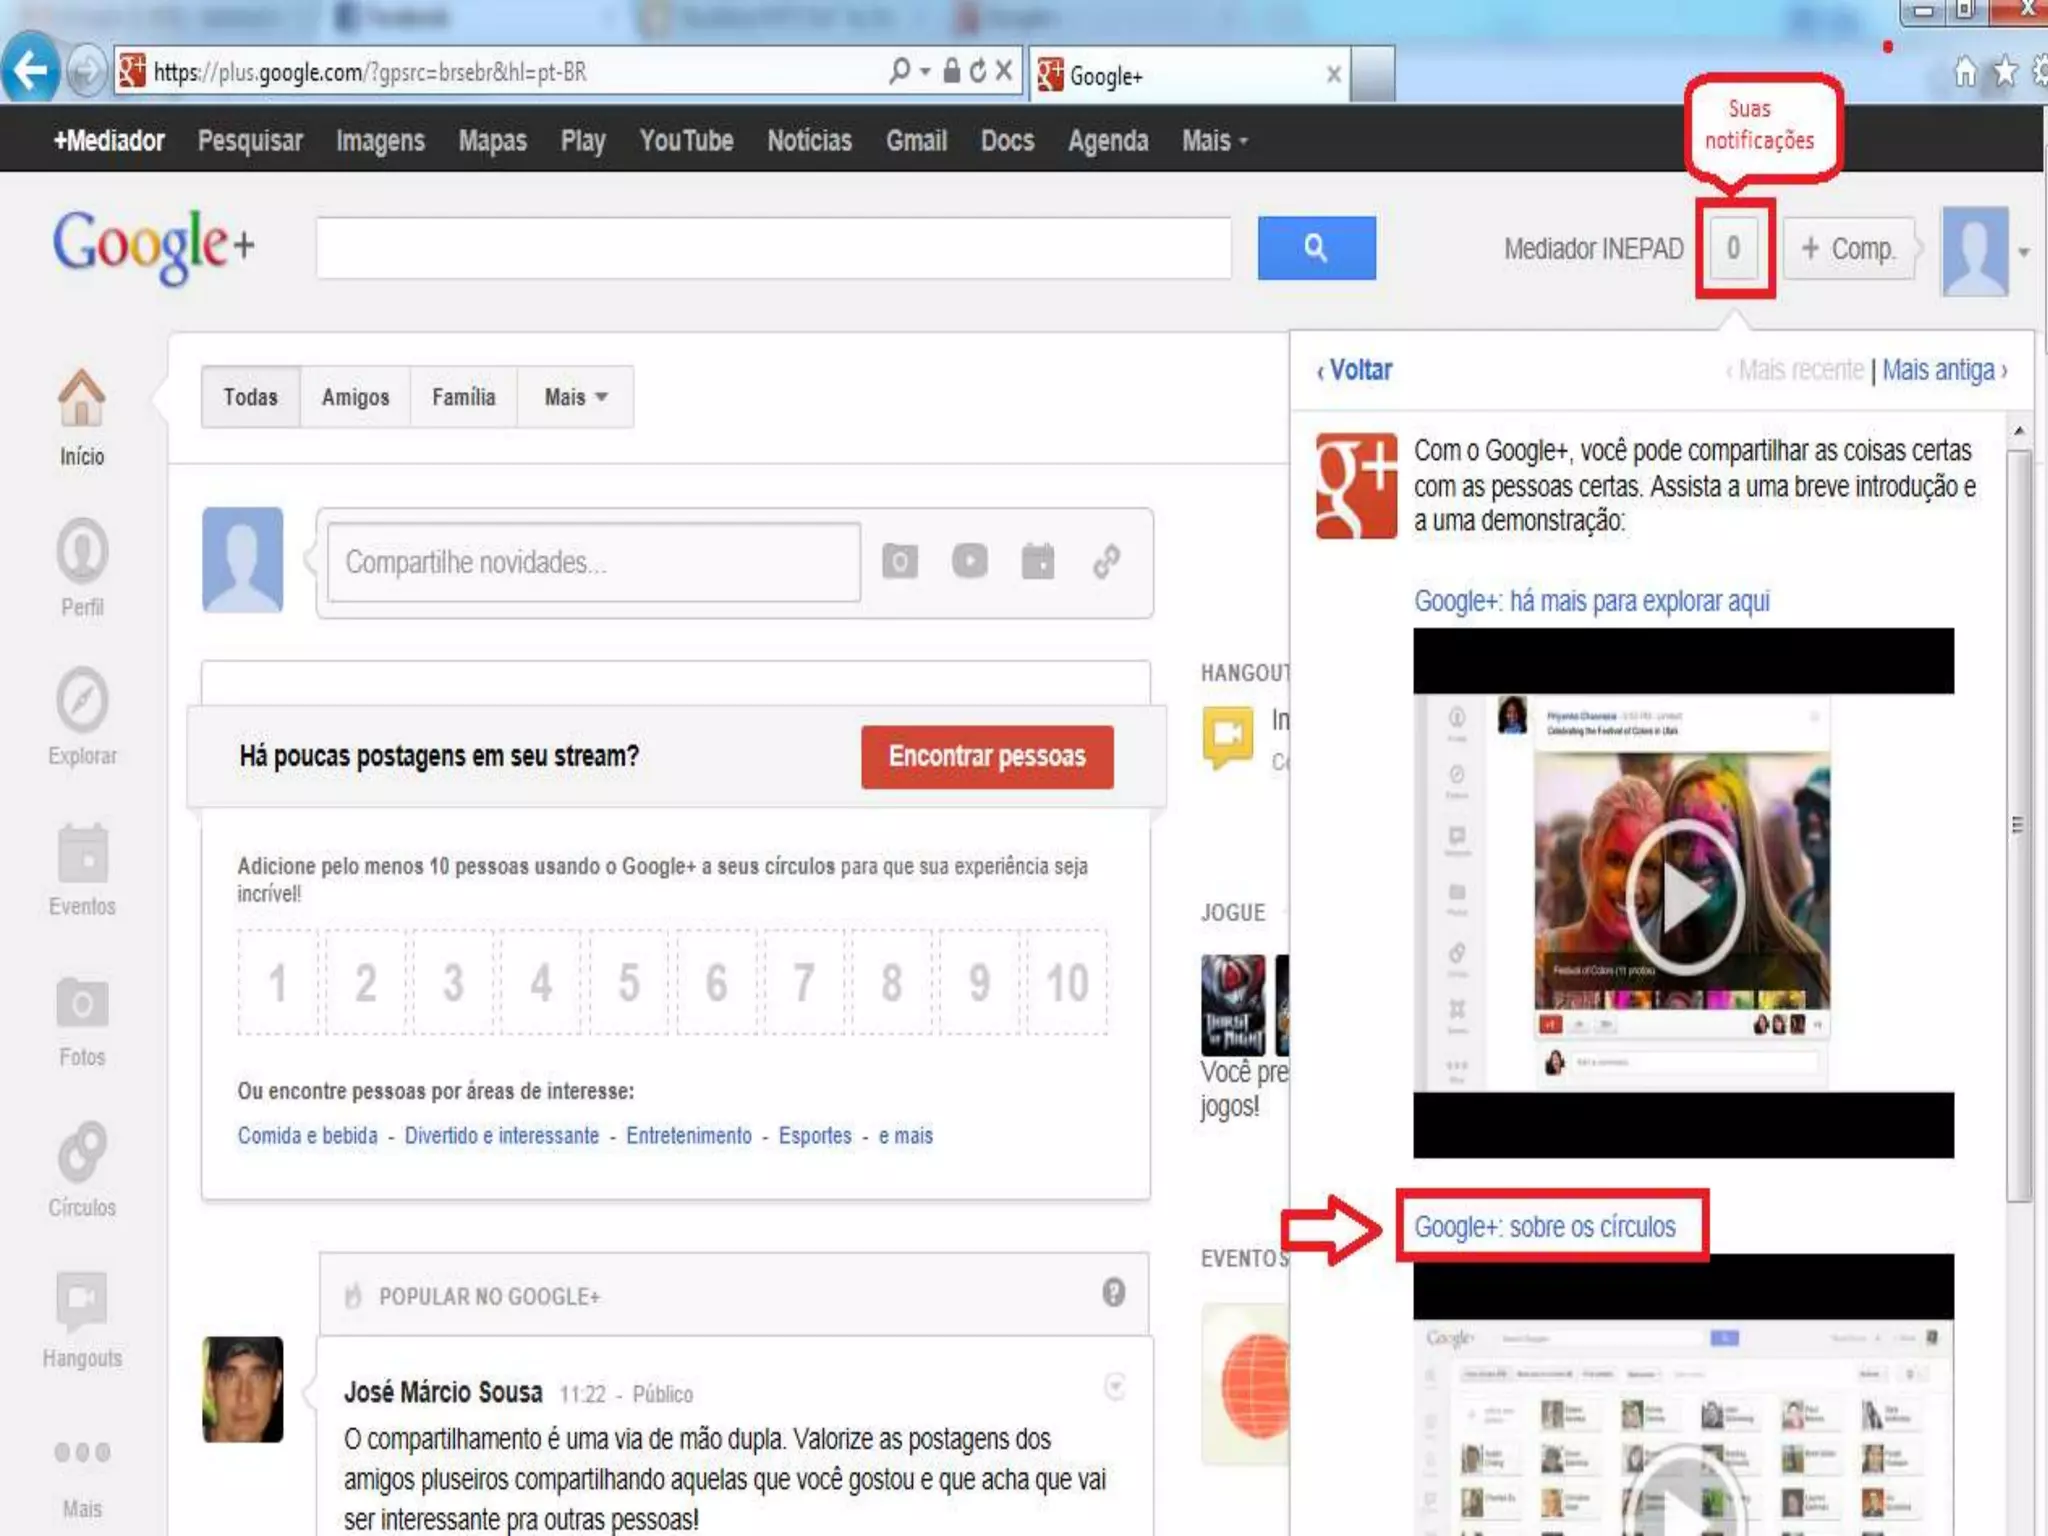Viewport: 2048px width, 1536px height.
Task: Open the Círculos sidebar icon
Action: [81, 1152]
